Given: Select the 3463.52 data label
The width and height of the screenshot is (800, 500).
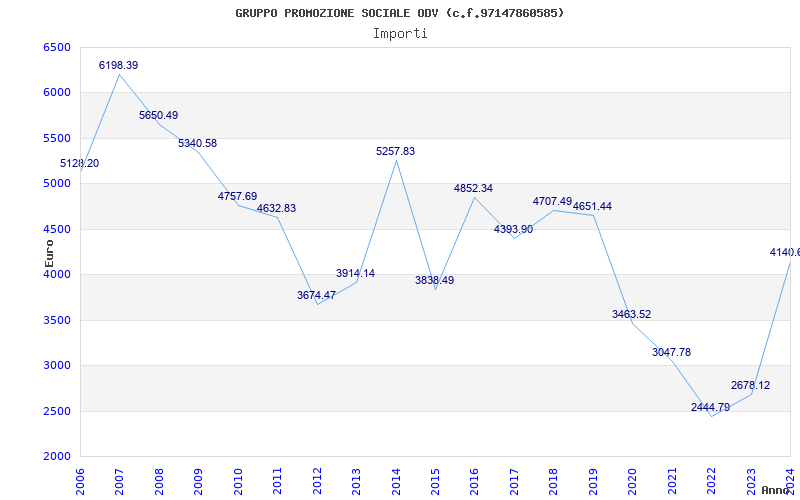Looking at the screenshot, I should coord(632,314).
